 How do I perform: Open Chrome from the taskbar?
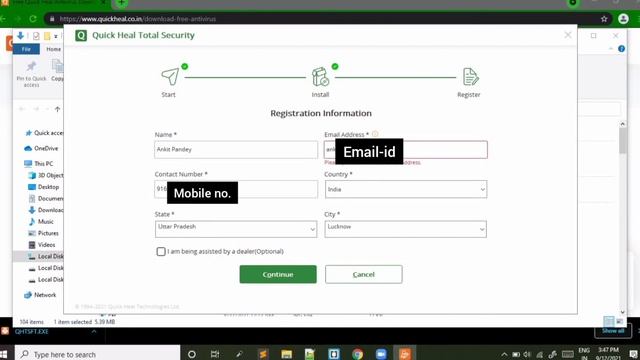pos(357,354)
